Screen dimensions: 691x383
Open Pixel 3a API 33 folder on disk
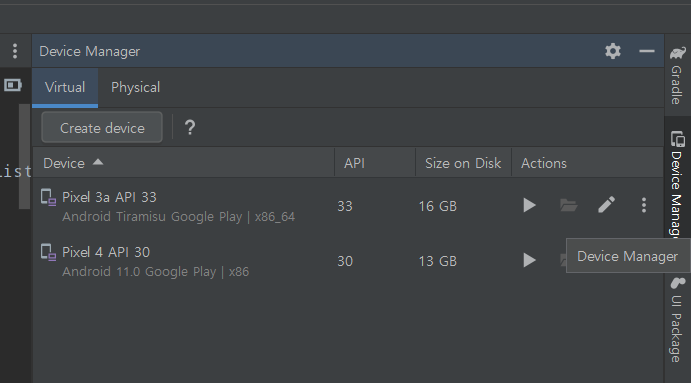[568, 205]
